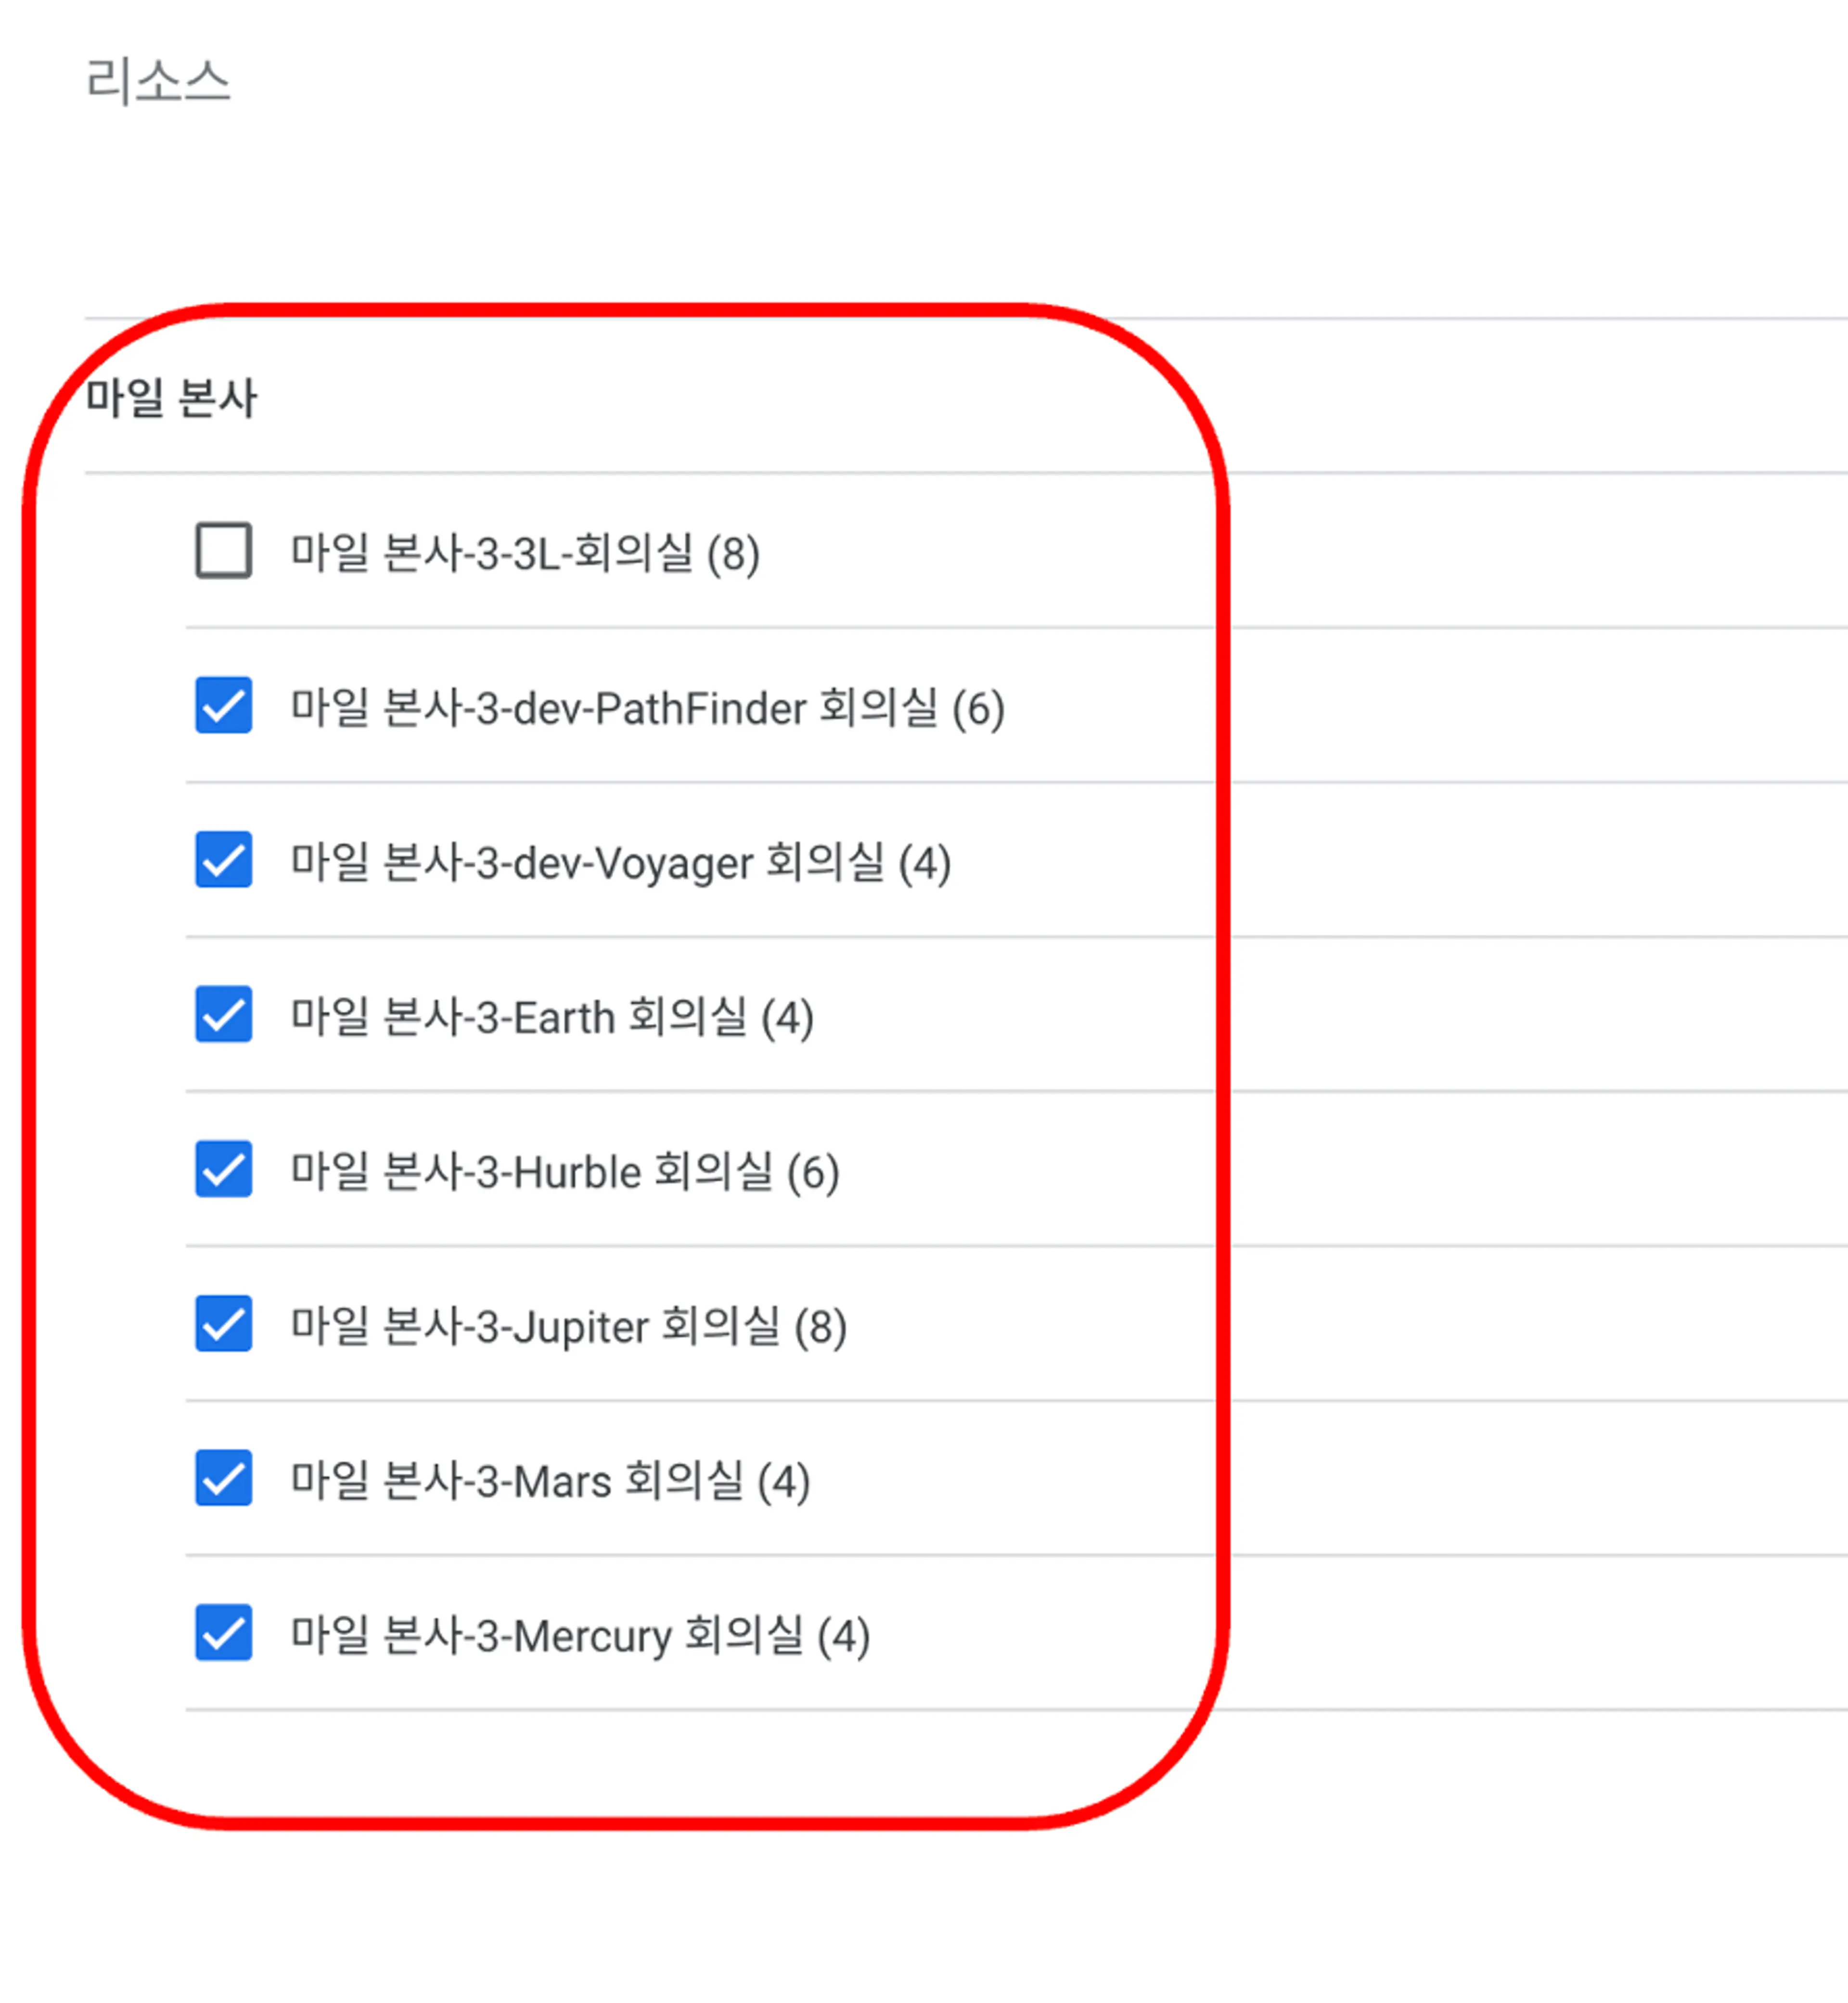Uncheck the Jupiter 회의실 (8) checkbox

223,1323
